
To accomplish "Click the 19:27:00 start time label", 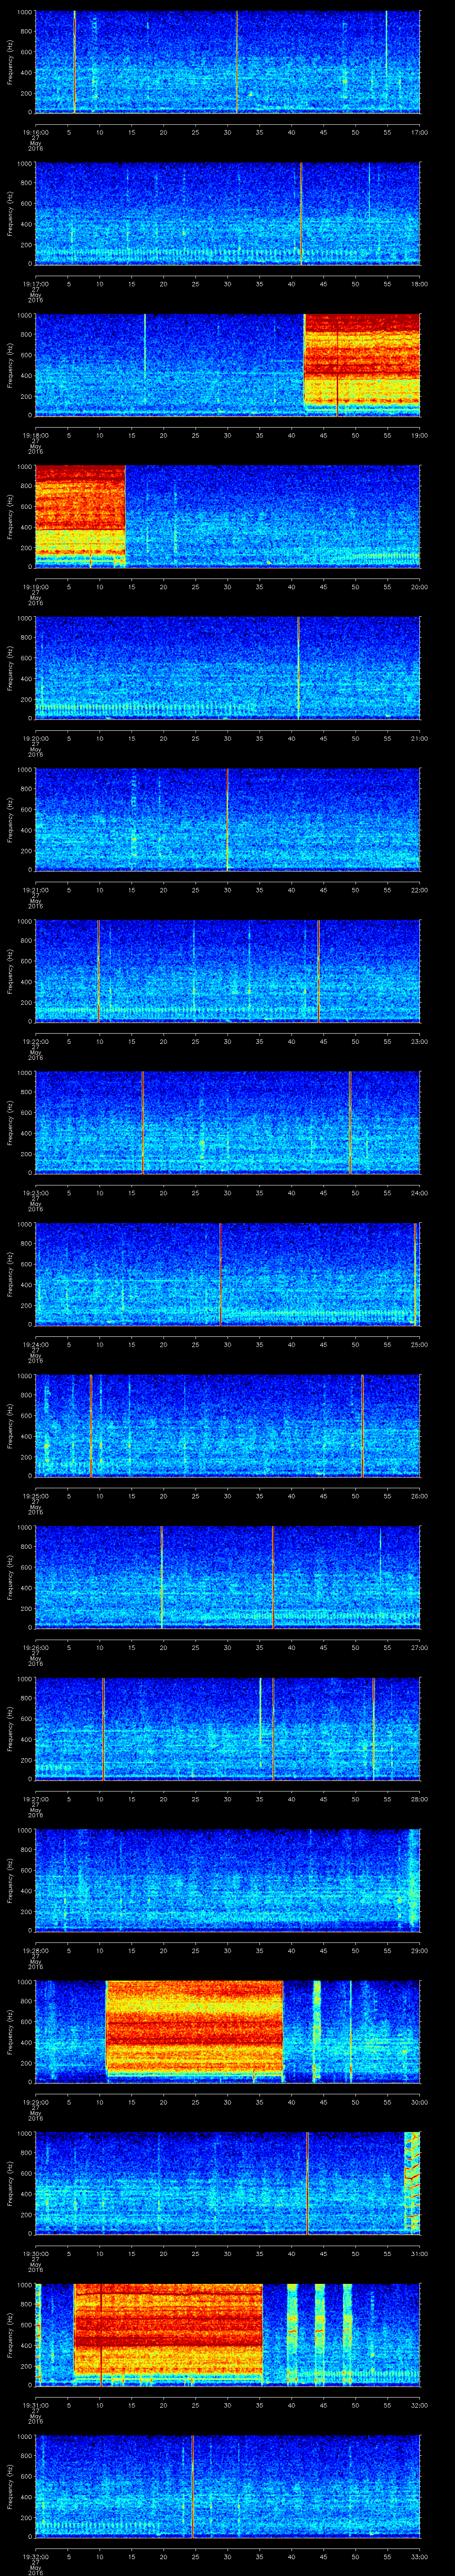I will click(x=35, y=1799).
